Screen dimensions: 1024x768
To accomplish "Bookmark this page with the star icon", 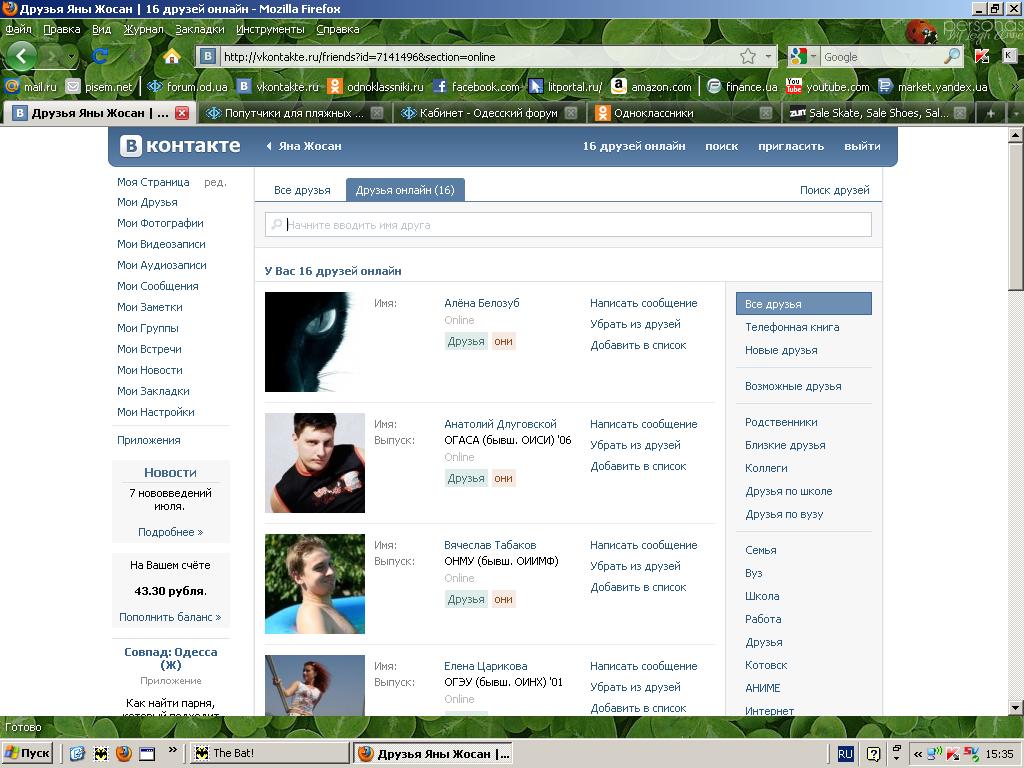I will [x=748, y=57].
